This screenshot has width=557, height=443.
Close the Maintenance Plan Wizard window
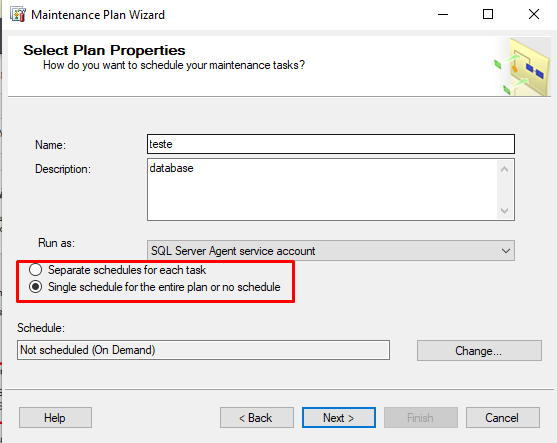(x=534, y=15)
